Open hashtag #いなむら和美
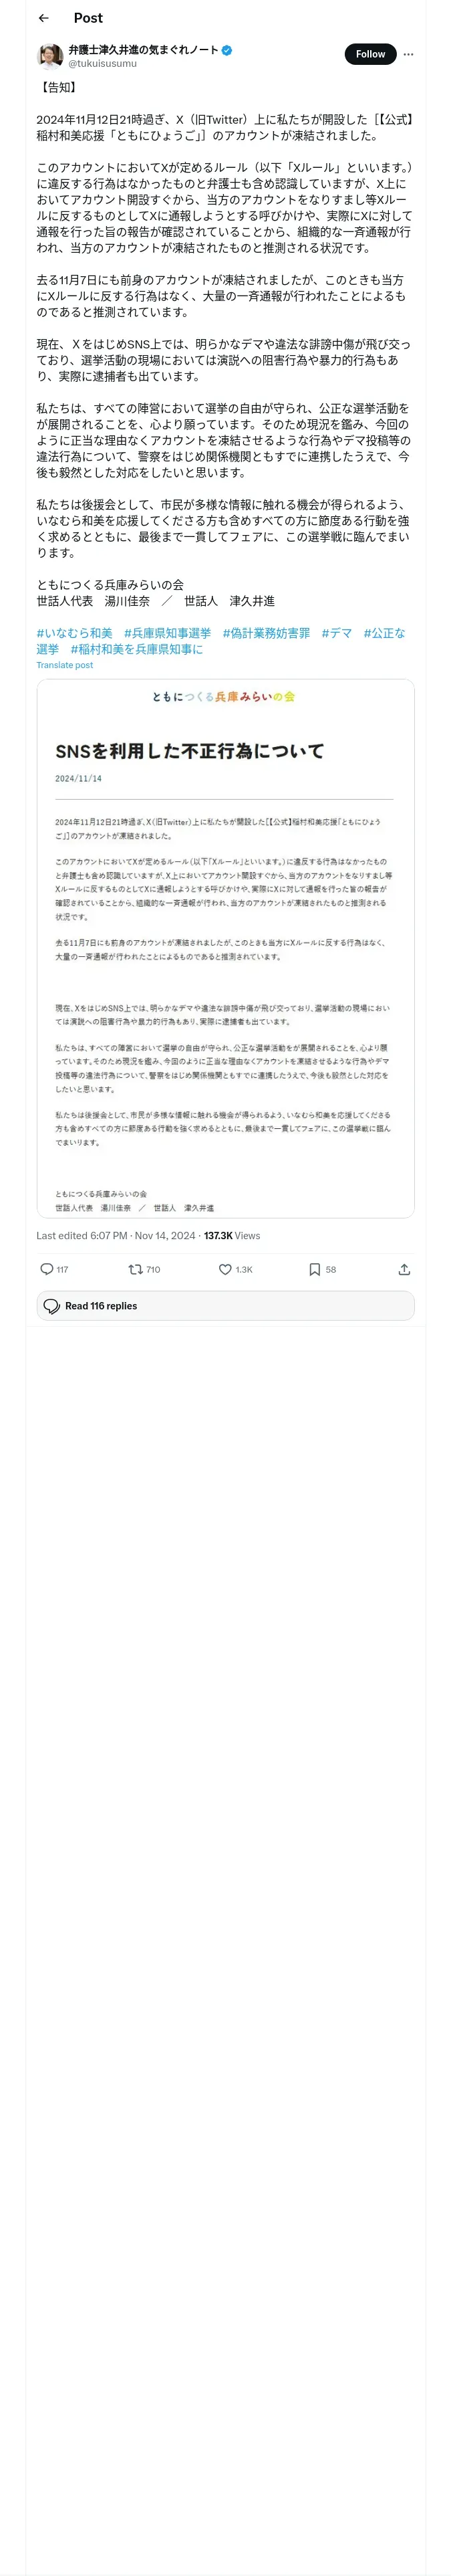The width and height of the screenshot is (451, 2576). [x=75, y=633]
